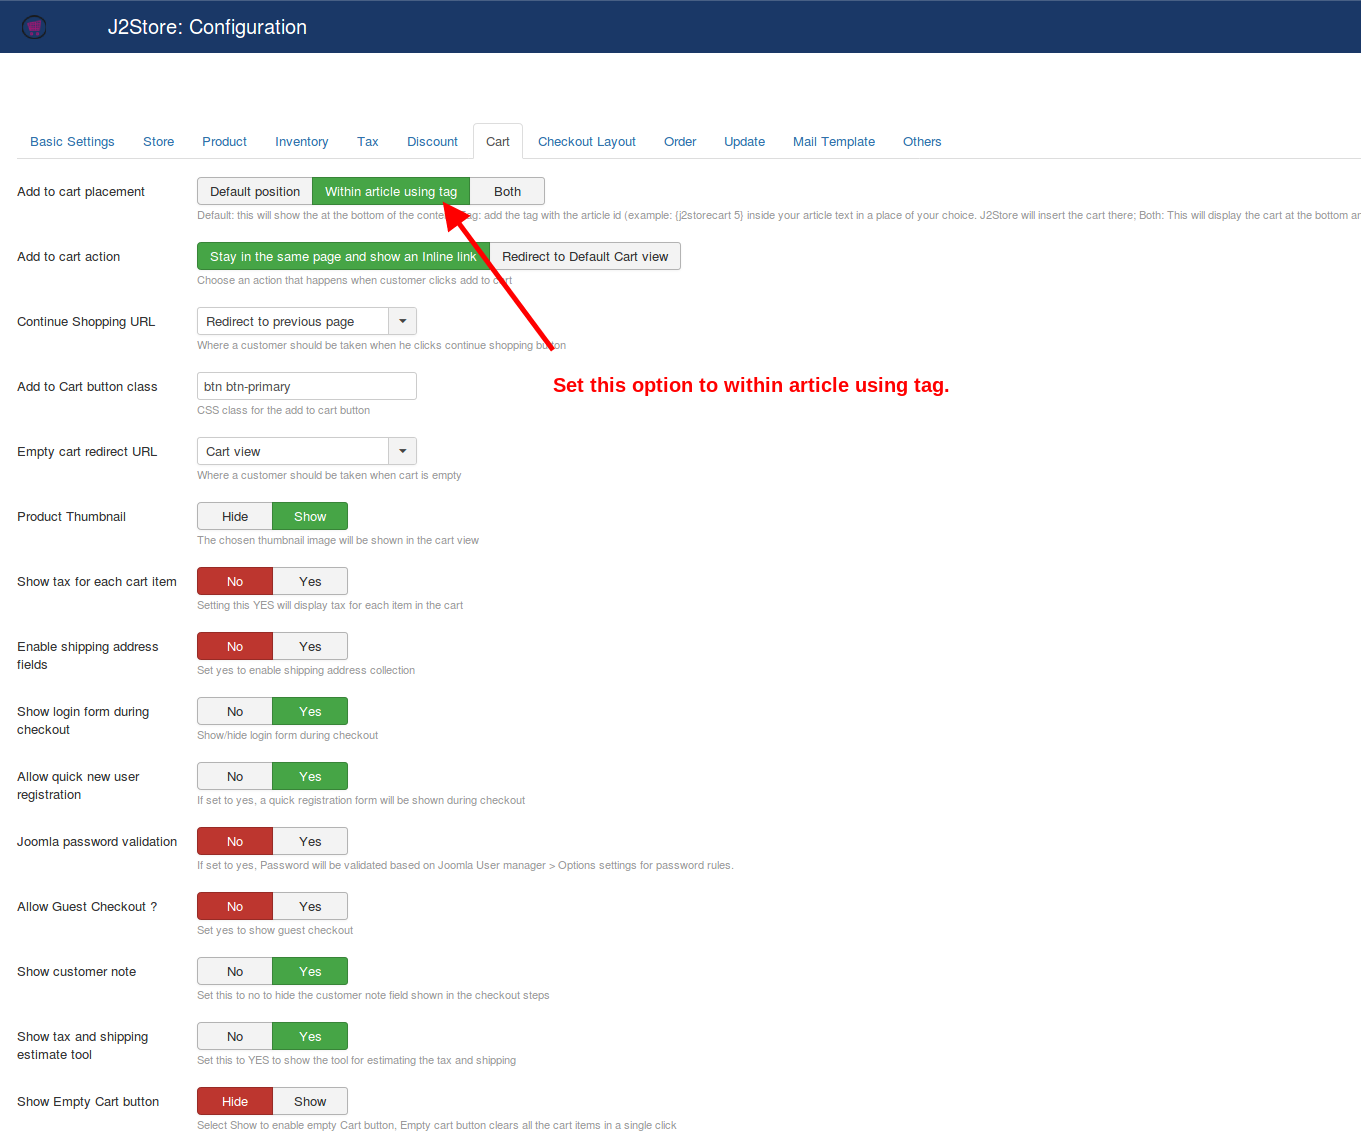
Task: Select the Tax tab
Action: 367,142
